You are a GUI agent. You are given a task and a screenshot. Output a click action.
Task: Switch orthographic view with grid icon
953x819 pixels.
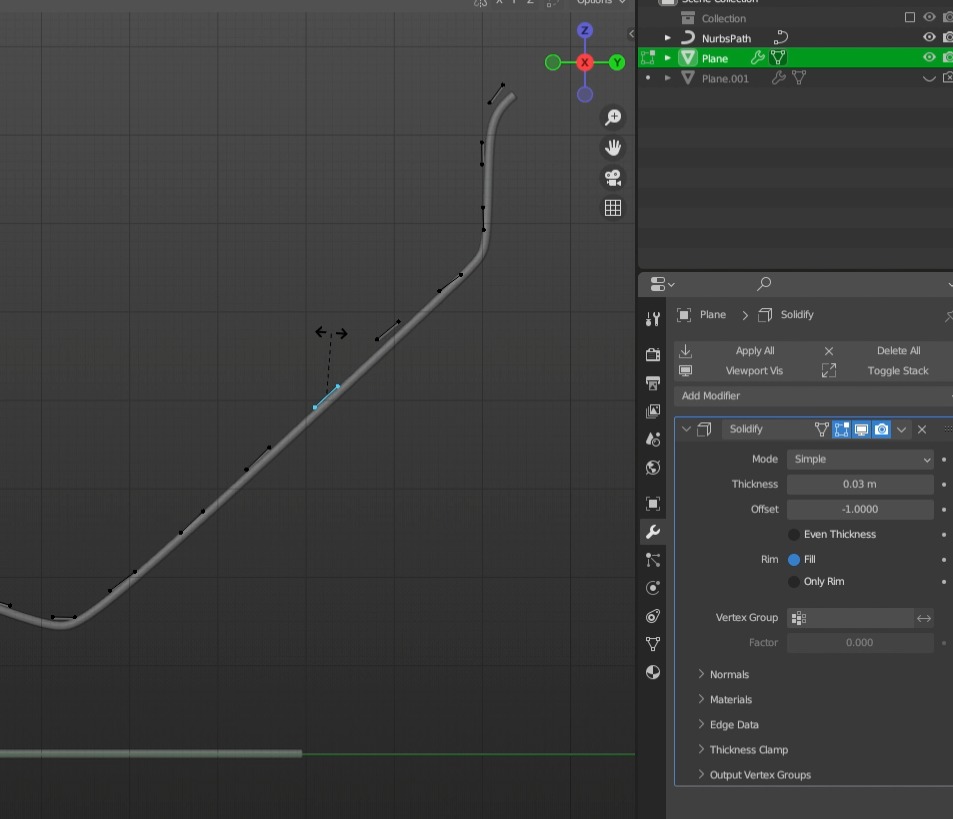coord(613,208)
